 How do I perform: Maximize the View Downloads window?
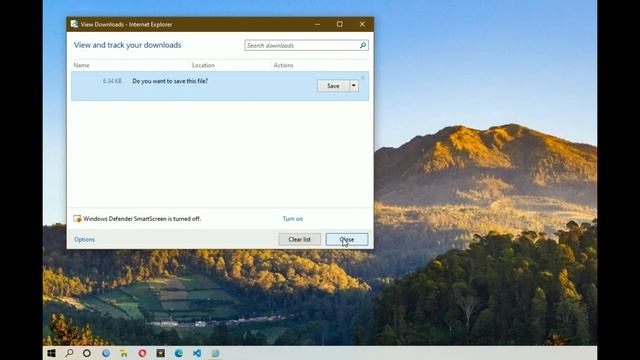[x=340, y=24]
